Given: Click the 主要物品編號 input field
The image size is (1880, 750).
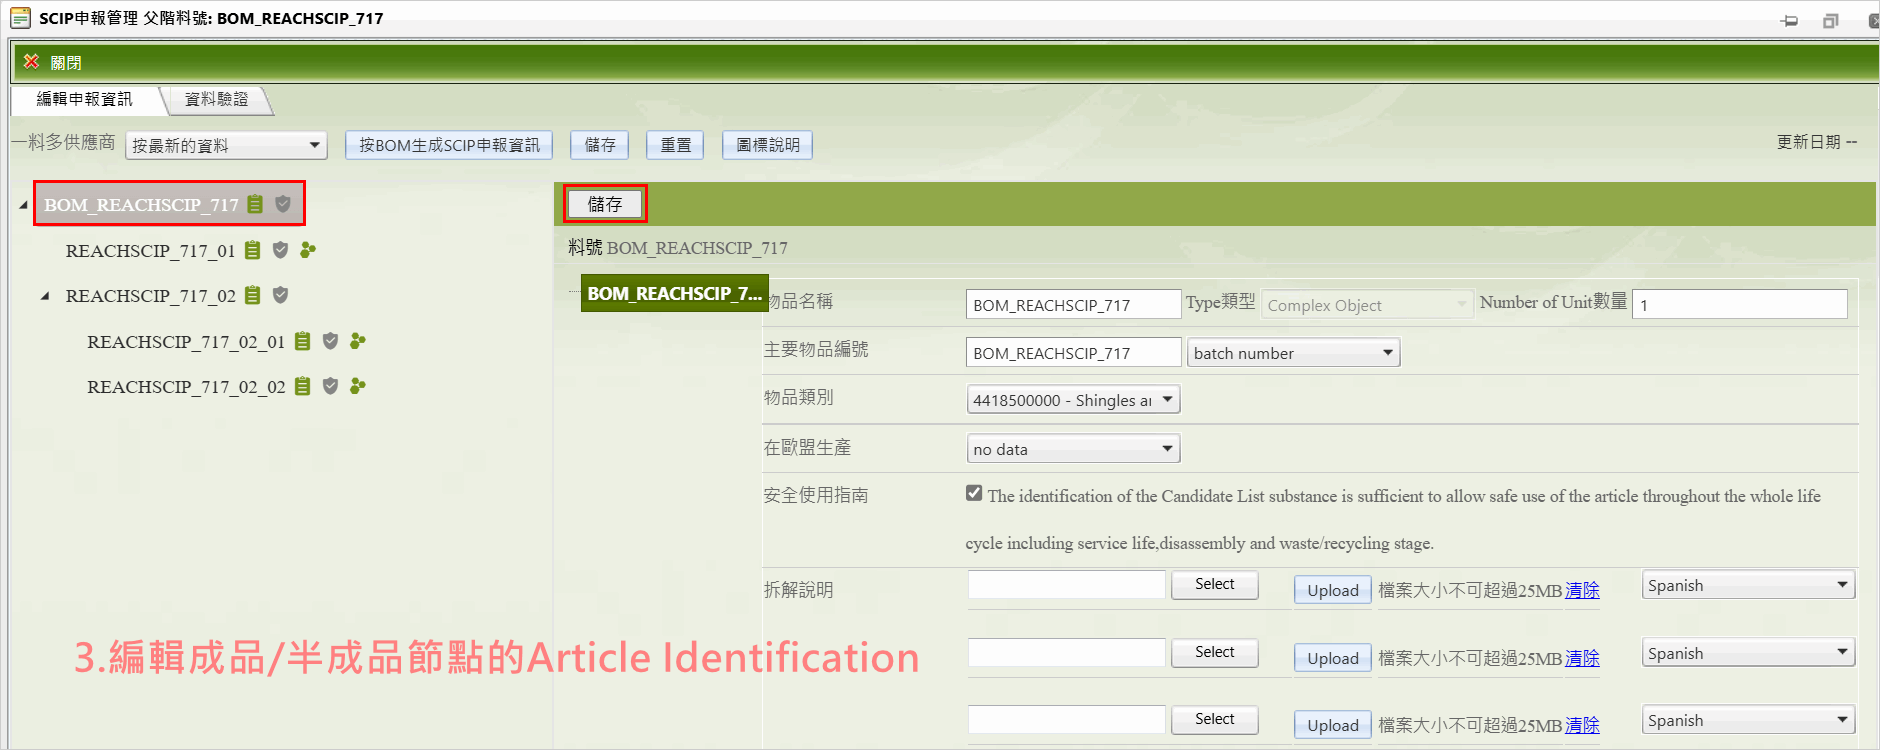Looking at the screenshot, I should (1073, 353).
